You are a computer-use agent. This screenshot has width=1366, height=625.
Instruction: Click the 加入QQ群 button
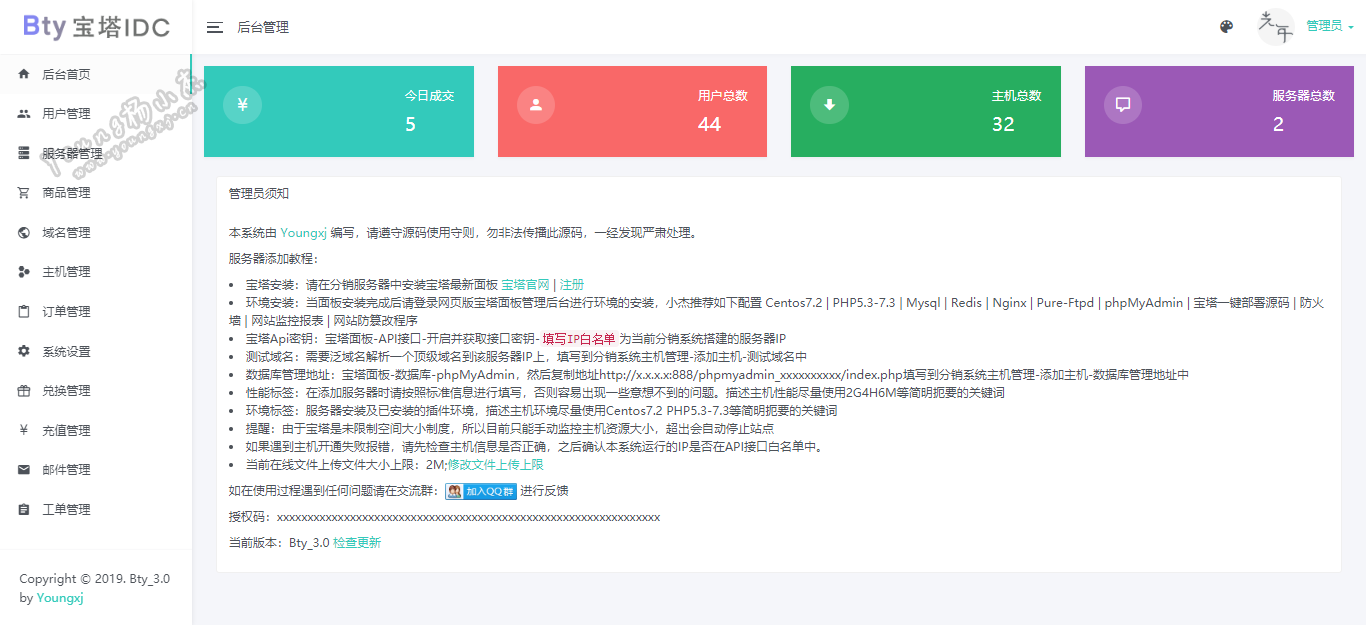[x=481, y=491]
